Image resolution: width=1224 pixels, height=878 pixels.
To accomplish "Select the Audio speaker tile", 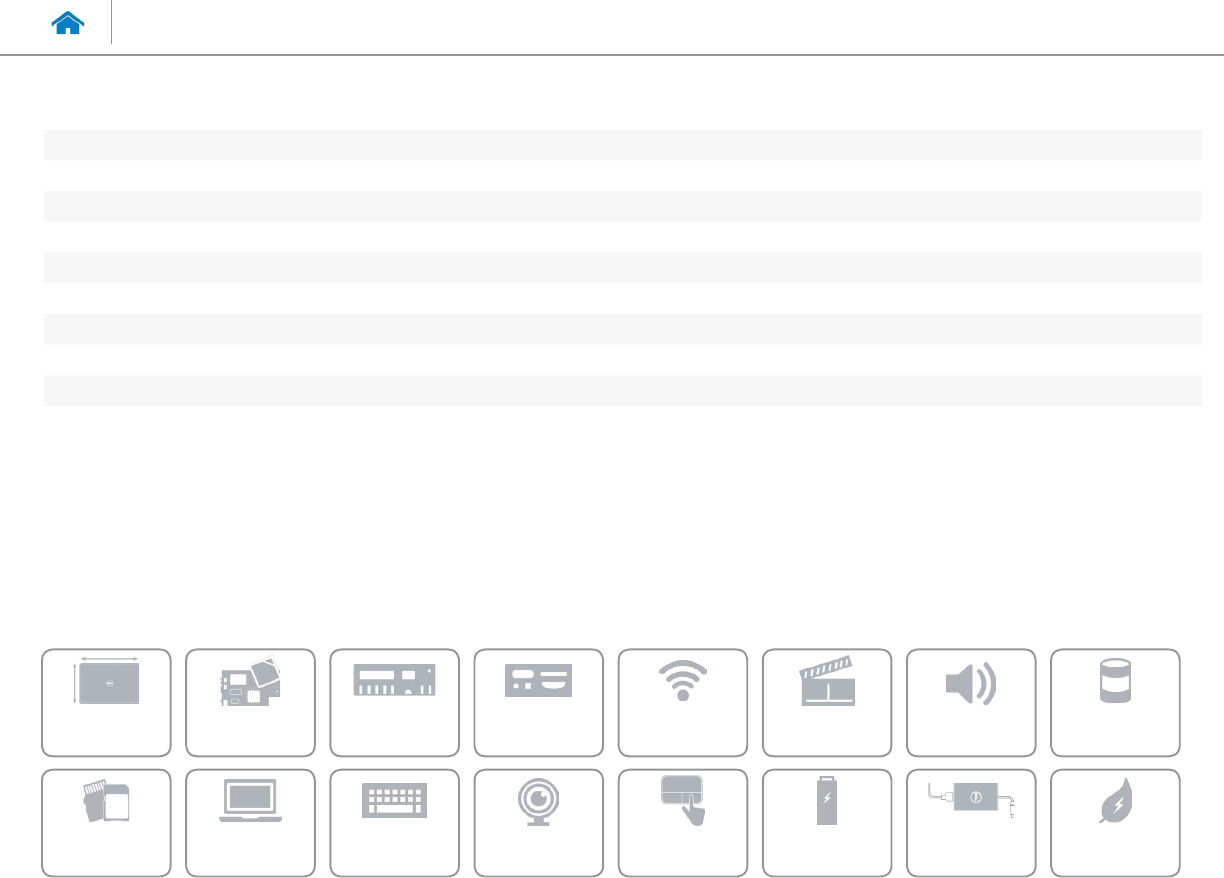I will click(x=970, y=702).
